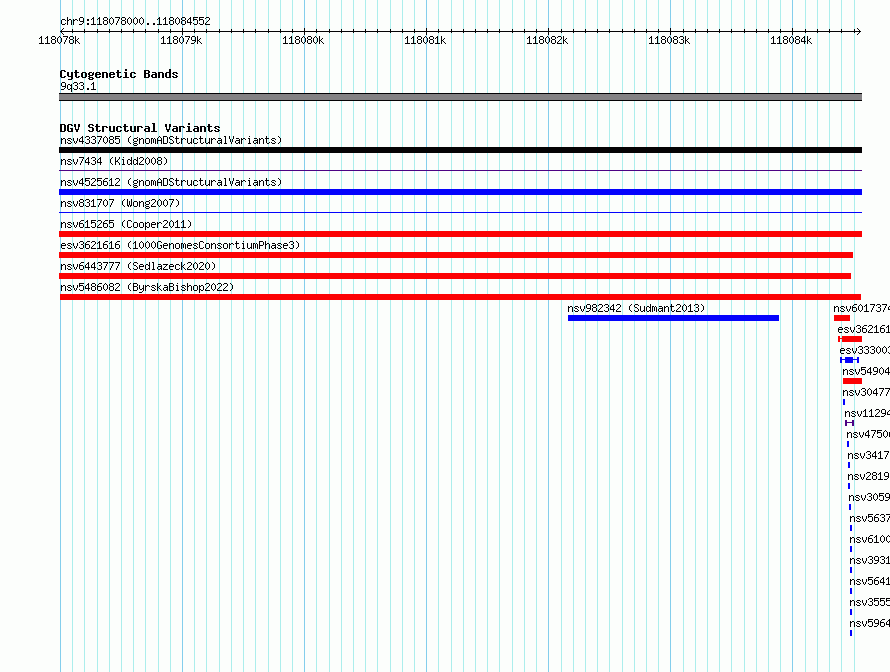Select the 118078k ruler tick label
This screenshot has width=890, height=672.
pyautogui.click(x=59, y=40)
